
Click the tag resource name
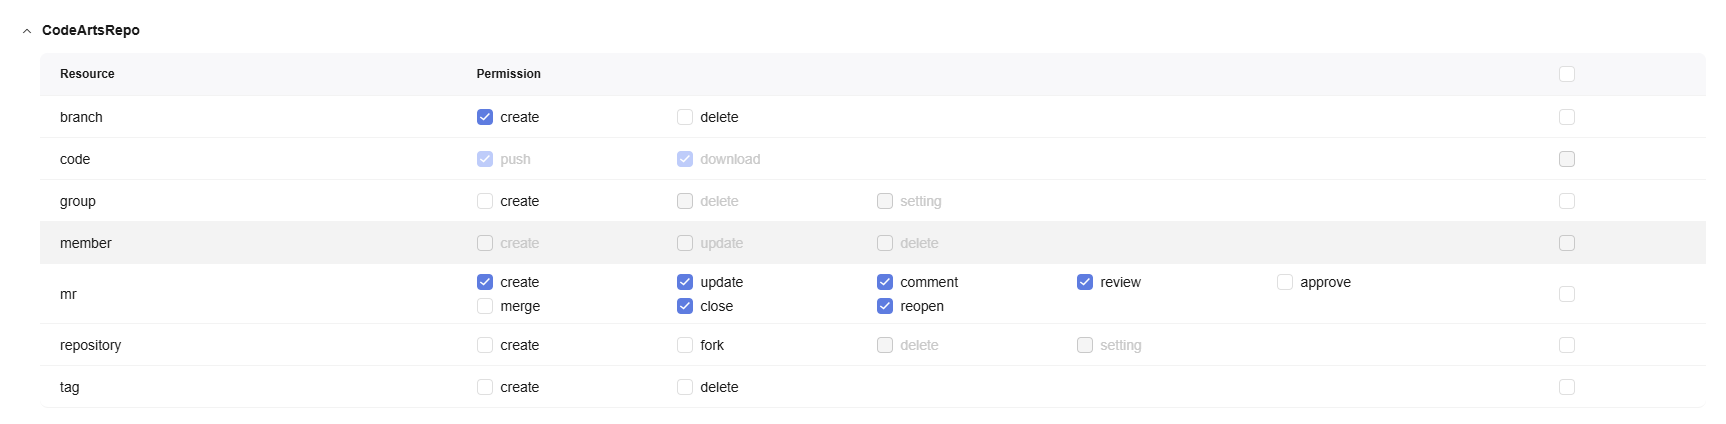70,387
